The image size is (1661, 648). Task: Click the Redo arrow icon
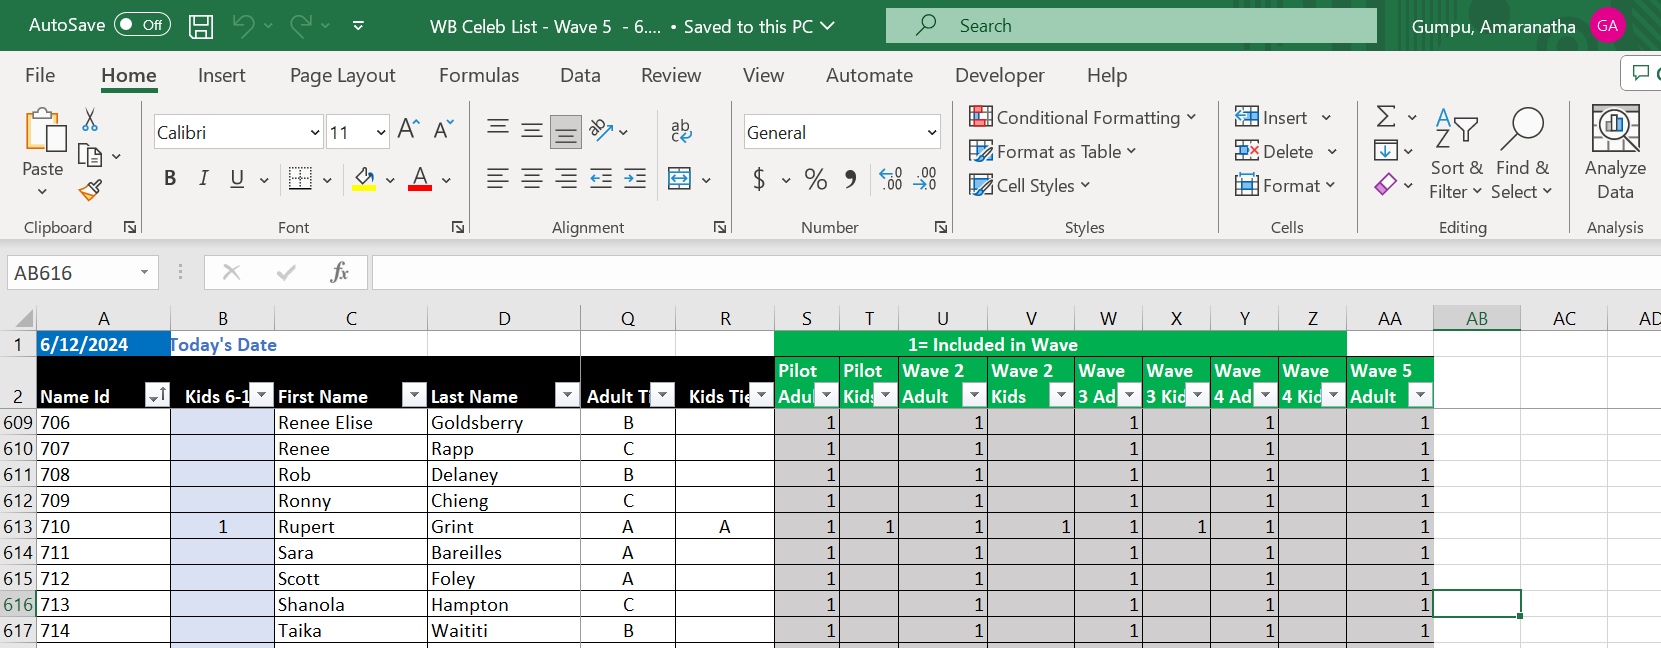point(301,26)
